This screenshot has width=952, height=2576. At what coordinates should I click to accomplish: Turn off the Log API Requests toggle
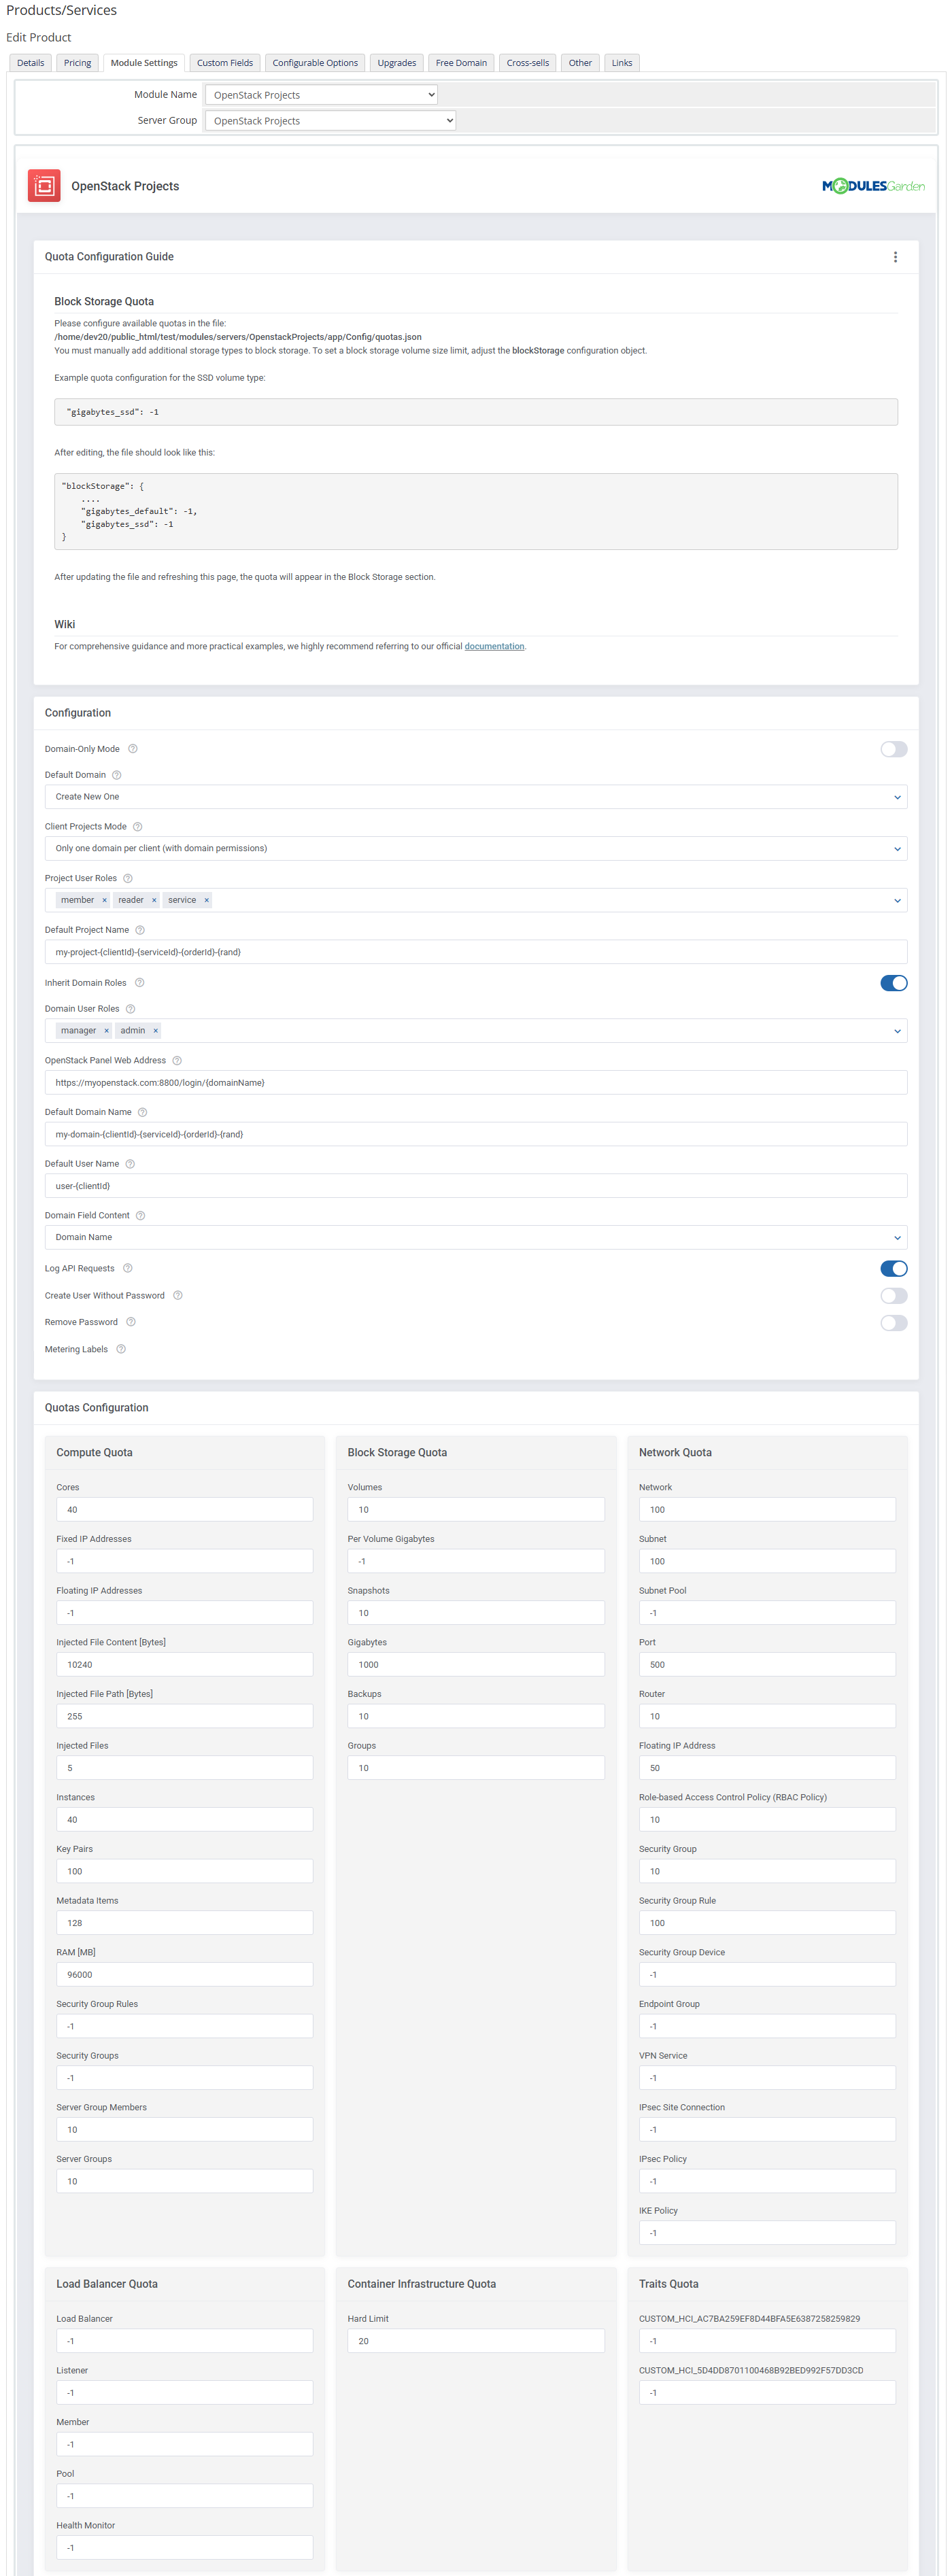[893, 1269]
